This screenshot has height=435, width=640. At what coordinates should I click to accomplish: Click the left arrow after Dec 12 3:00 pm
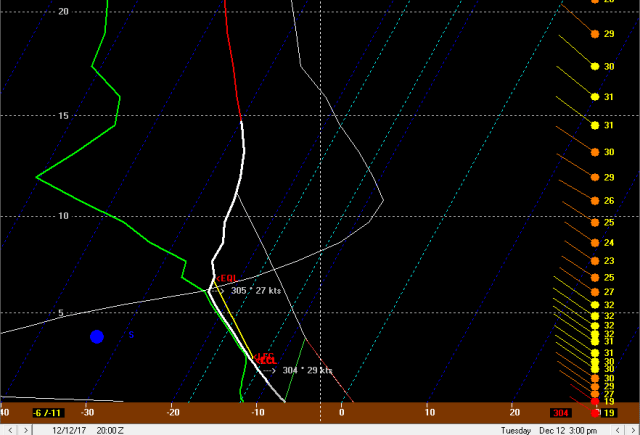point(618,430)
